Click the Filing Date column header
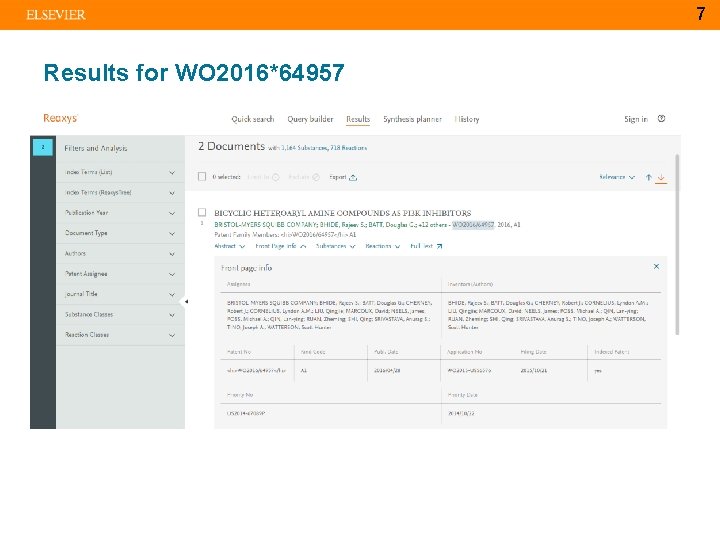Image resolution: width=720 pixels, height=540 pixels. 534,352
